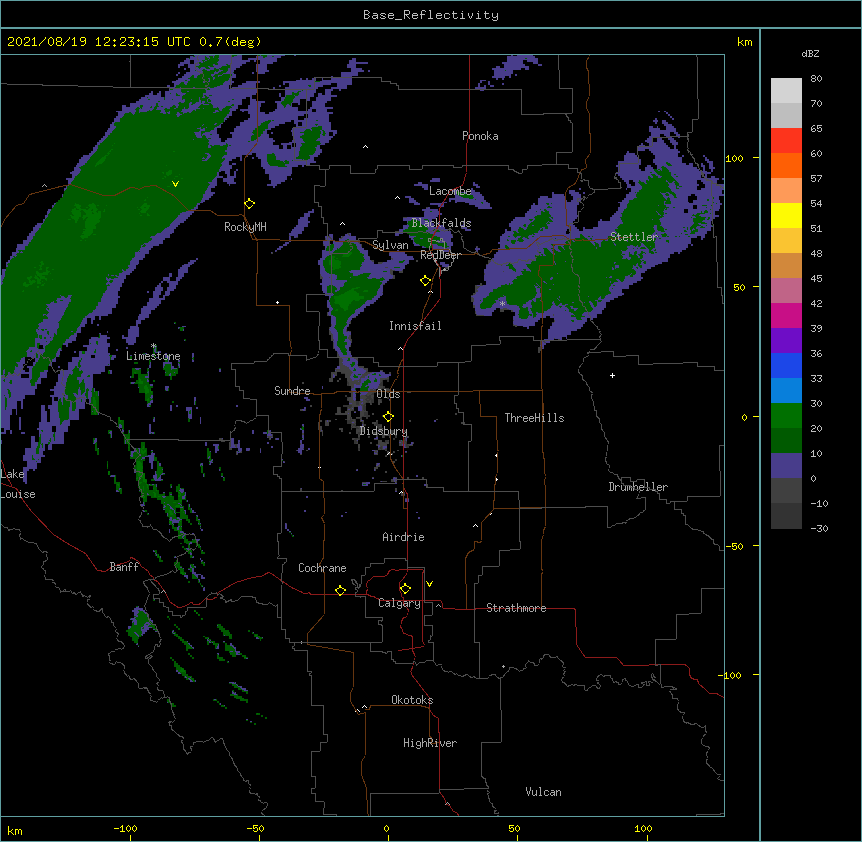Click the Ponoka city label

(480, 136)
